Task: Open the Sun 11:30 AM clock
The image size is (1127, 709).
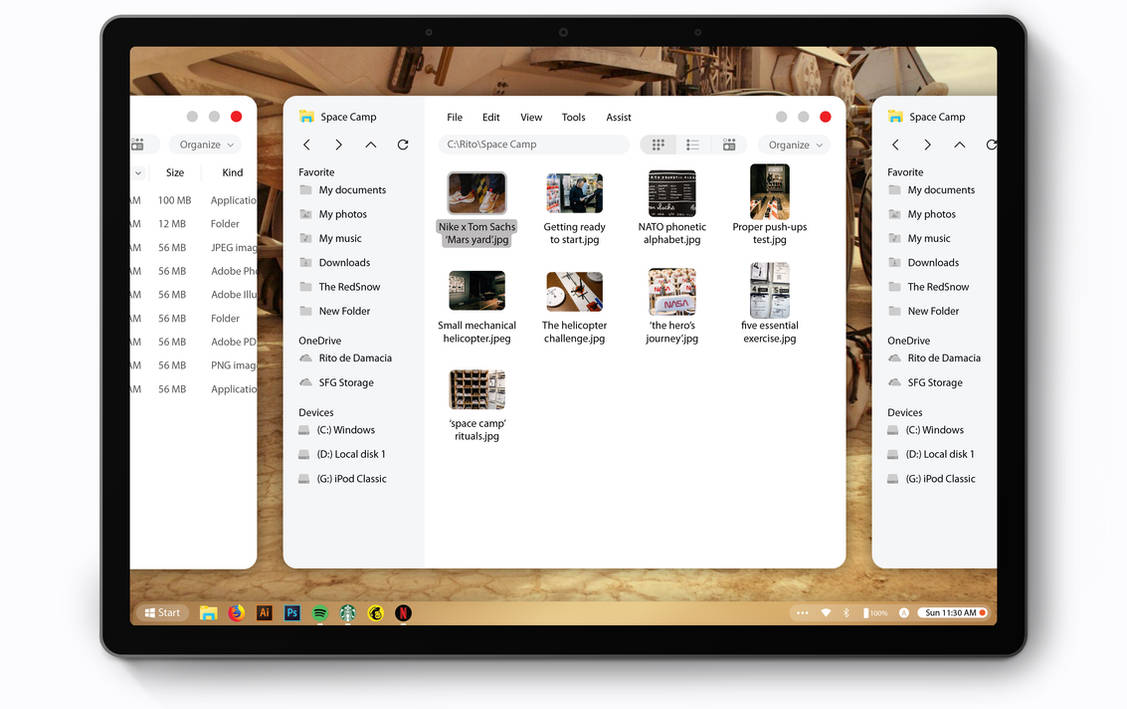Action: tap(953, 613)
